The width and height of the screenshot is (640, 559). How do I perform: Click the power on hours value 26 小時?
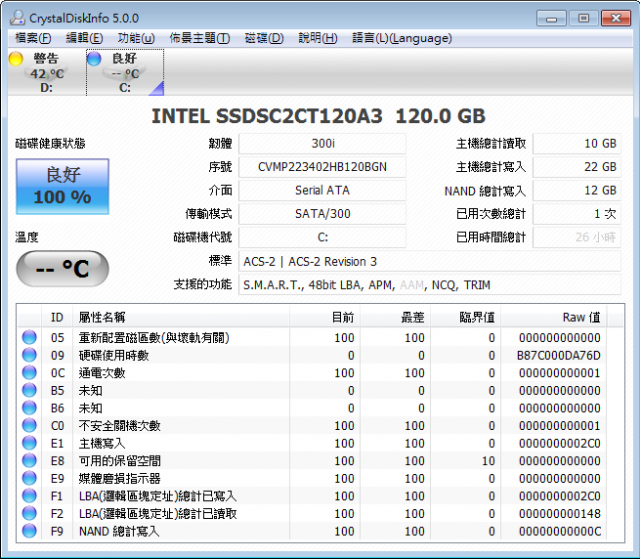(577, 237)
